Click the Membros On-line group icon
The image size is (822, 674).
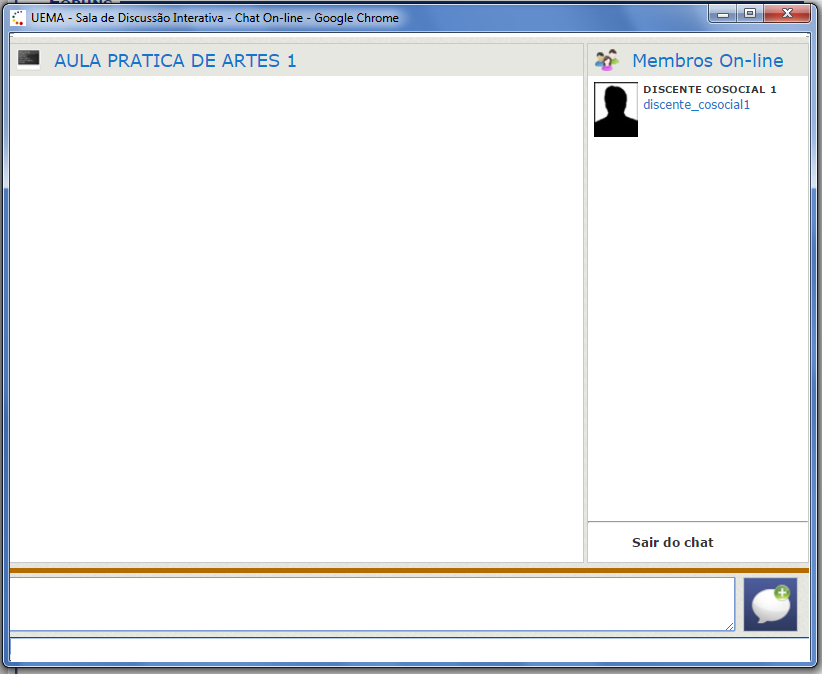(x=607, y=60)
